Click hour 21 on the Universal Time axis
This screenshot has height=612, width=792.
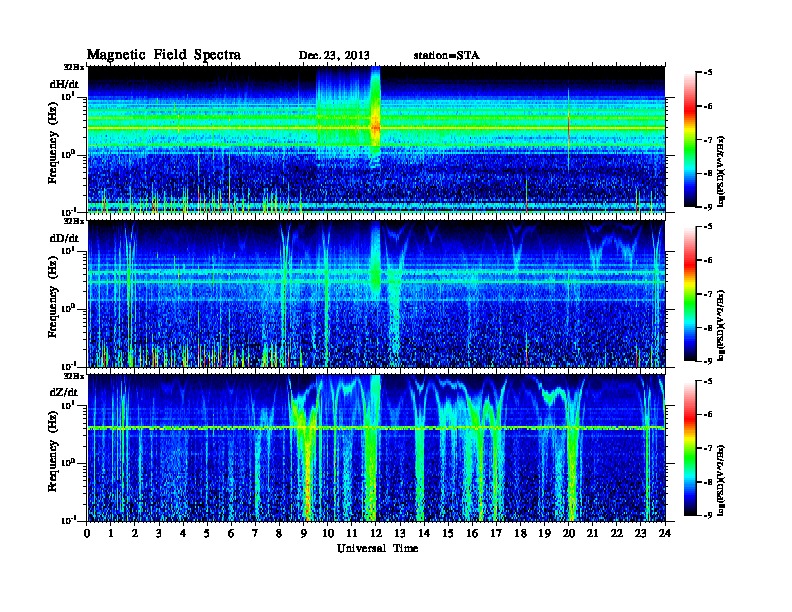point(593,533)
